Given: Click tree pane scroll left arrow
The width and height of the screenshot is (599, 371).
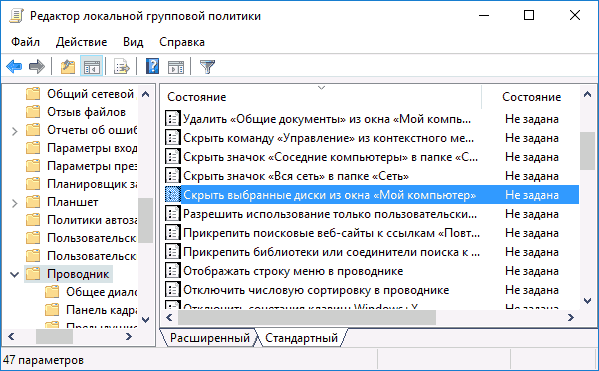Looking at the screenshot, I should tap(11, 336).
